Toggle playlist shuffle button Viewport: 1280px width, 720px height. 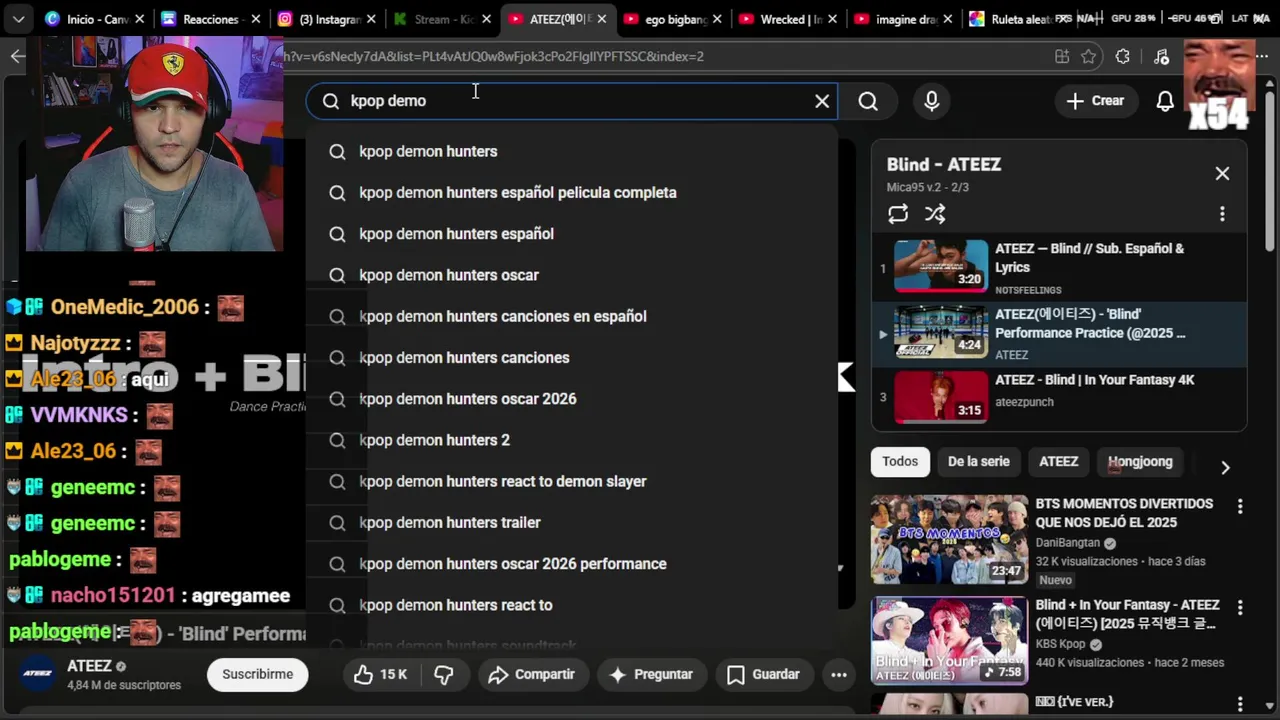click(x=935, y=214)
